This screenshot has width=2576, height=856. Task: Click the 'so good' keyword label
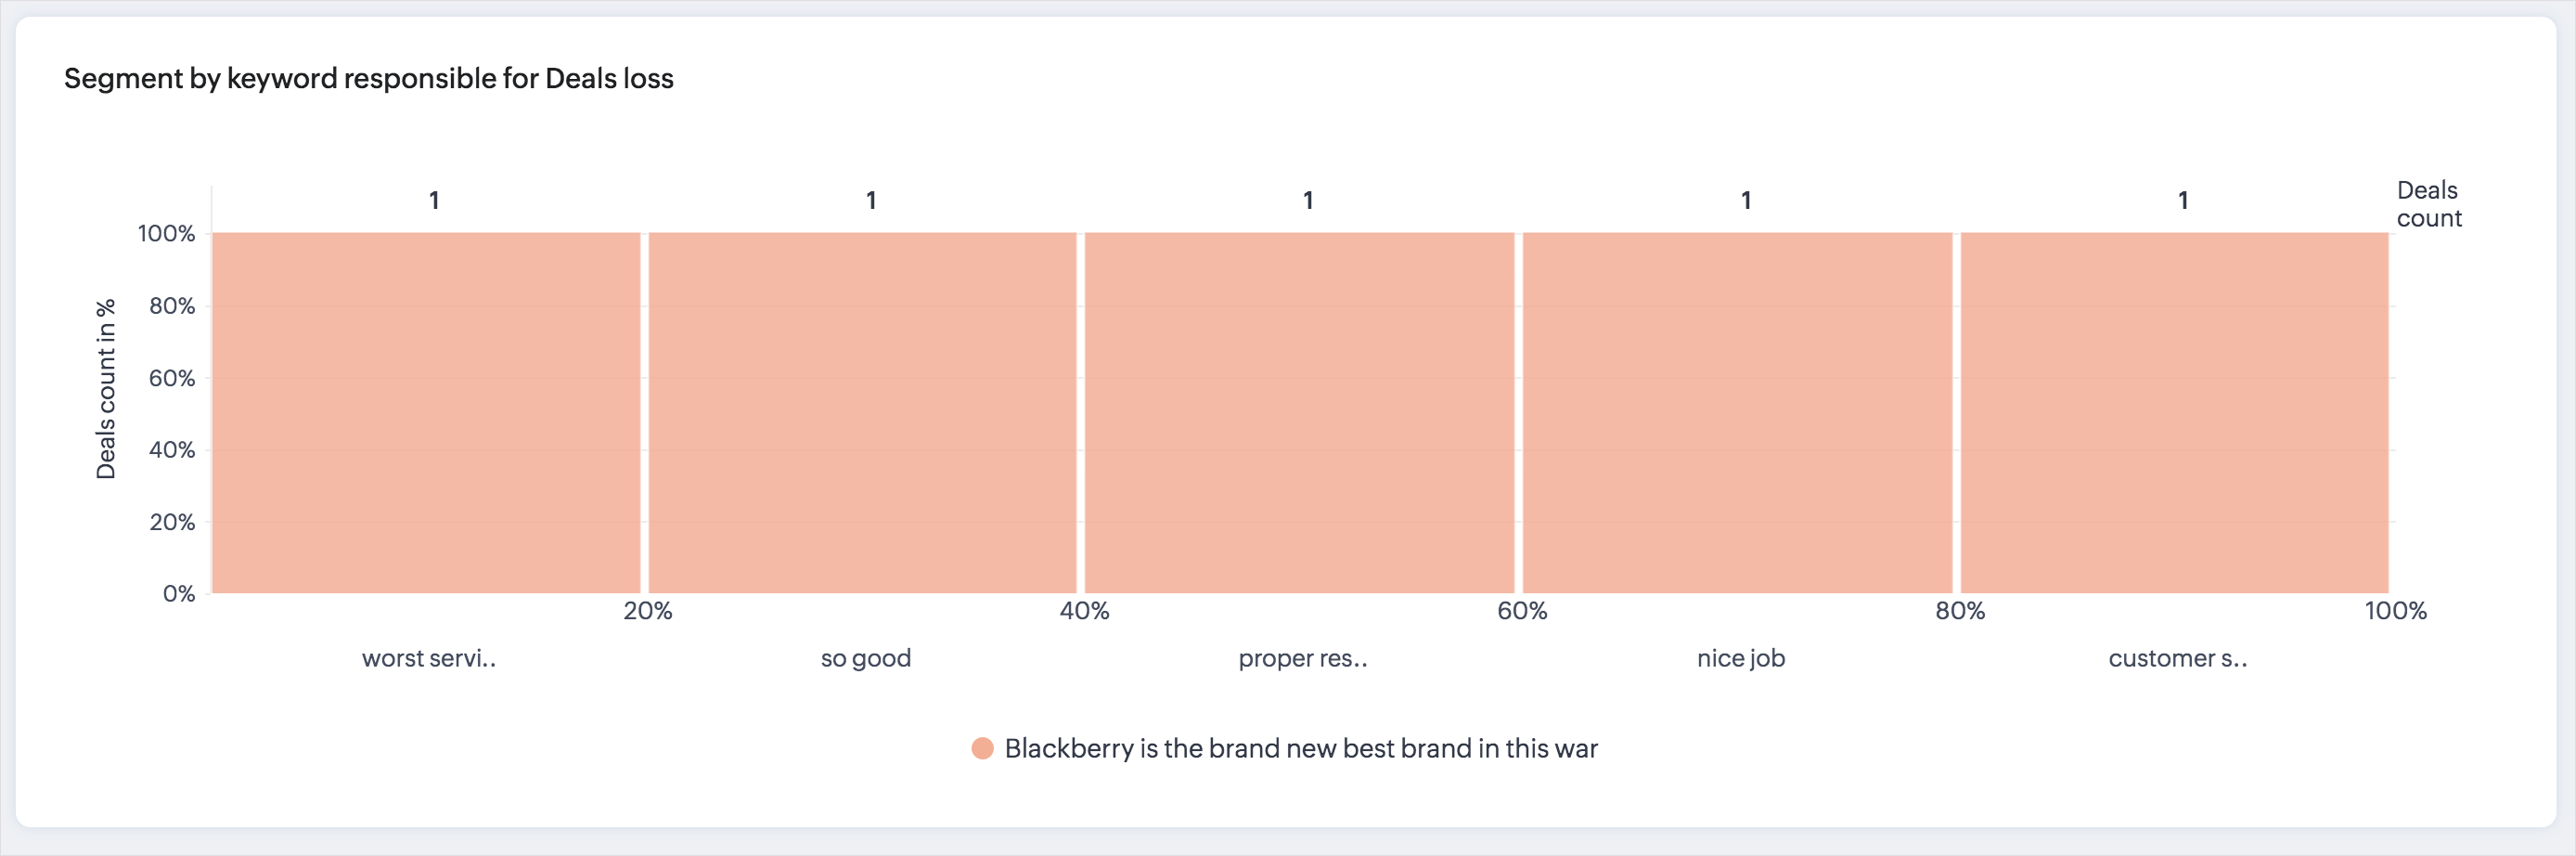(865, 658)
